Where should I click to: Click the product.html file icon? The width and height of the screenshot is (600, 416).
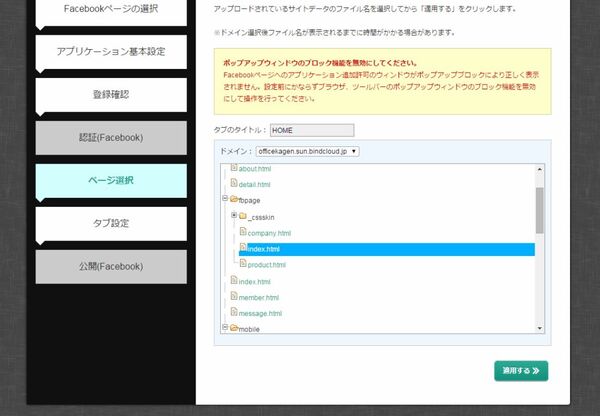pos(243,263)
